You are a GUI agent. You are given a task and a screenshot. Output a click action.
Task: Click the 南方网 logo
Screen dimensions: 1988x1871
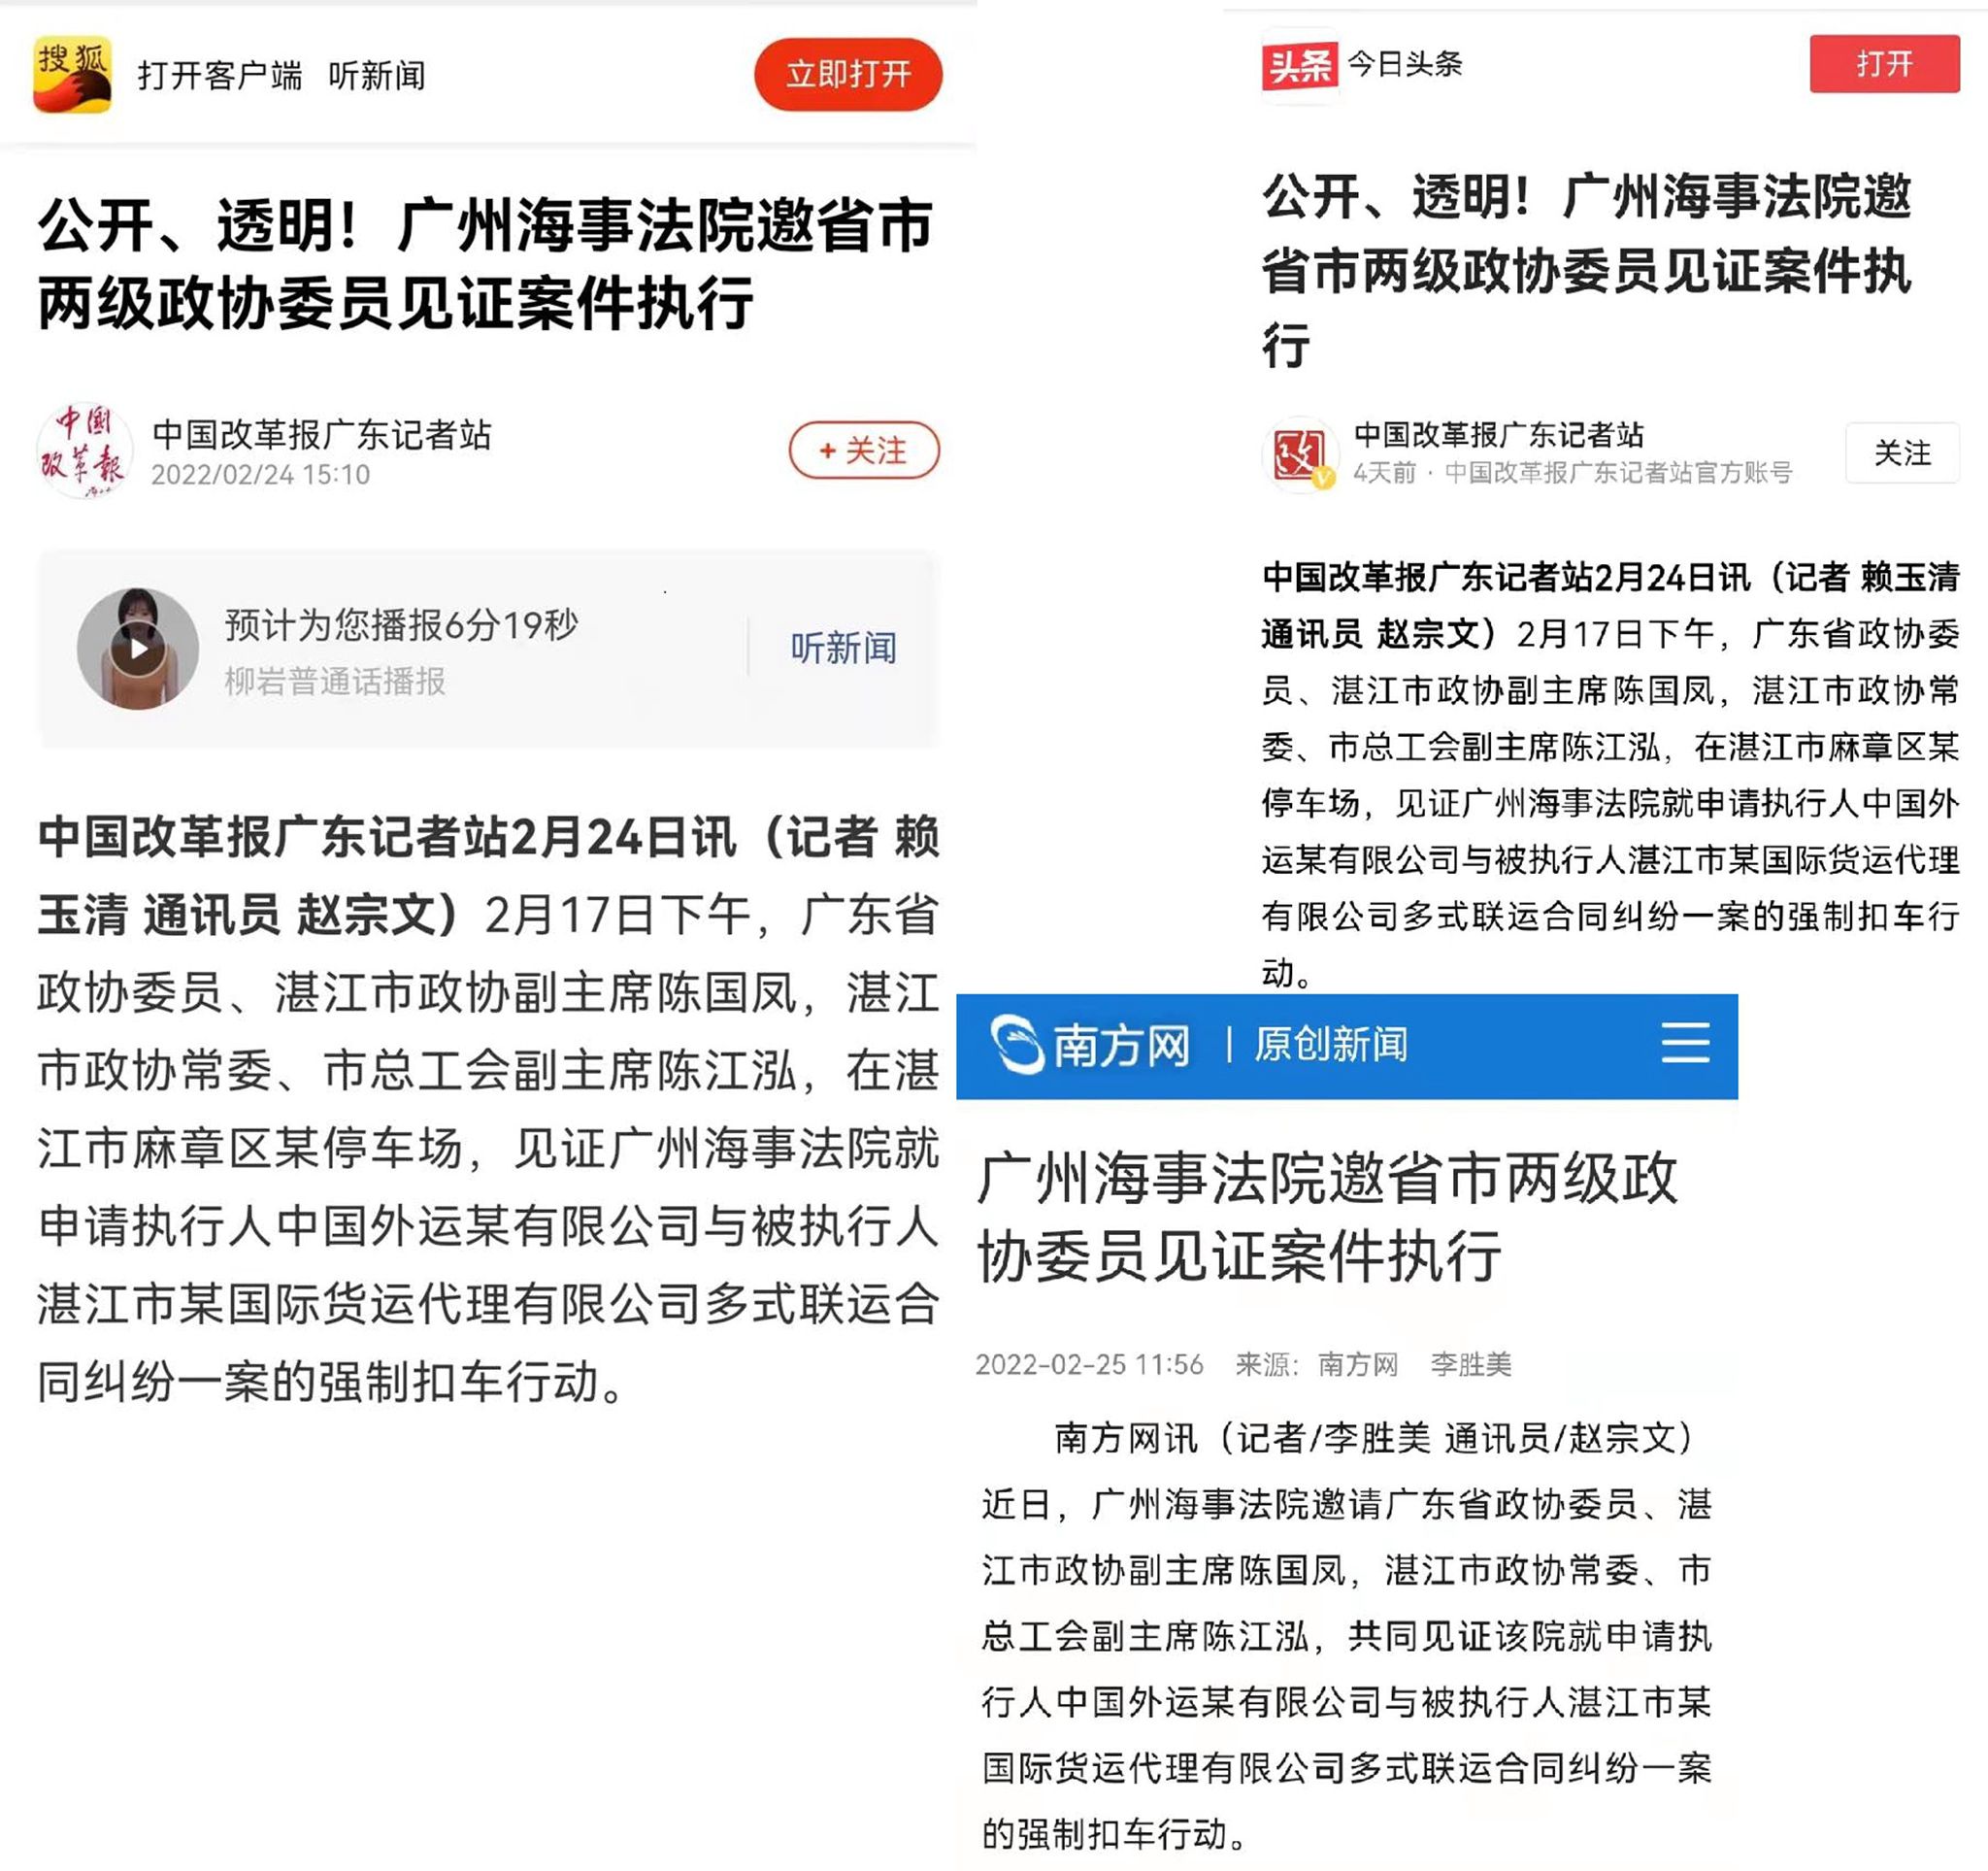point(1090,1045)
